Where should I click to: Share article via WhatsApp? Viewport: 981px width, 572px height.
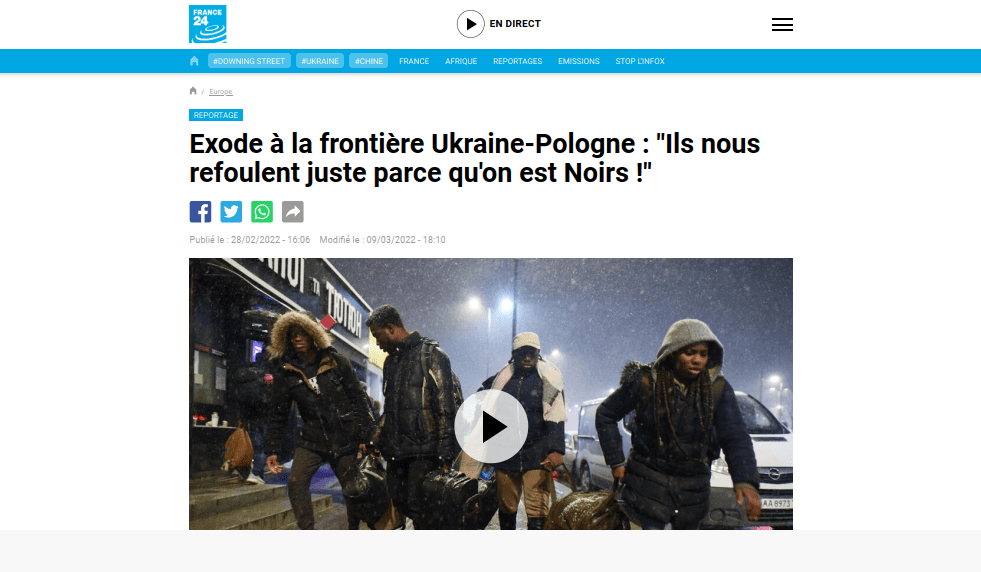pyautogui.click(x=262, y=212)
